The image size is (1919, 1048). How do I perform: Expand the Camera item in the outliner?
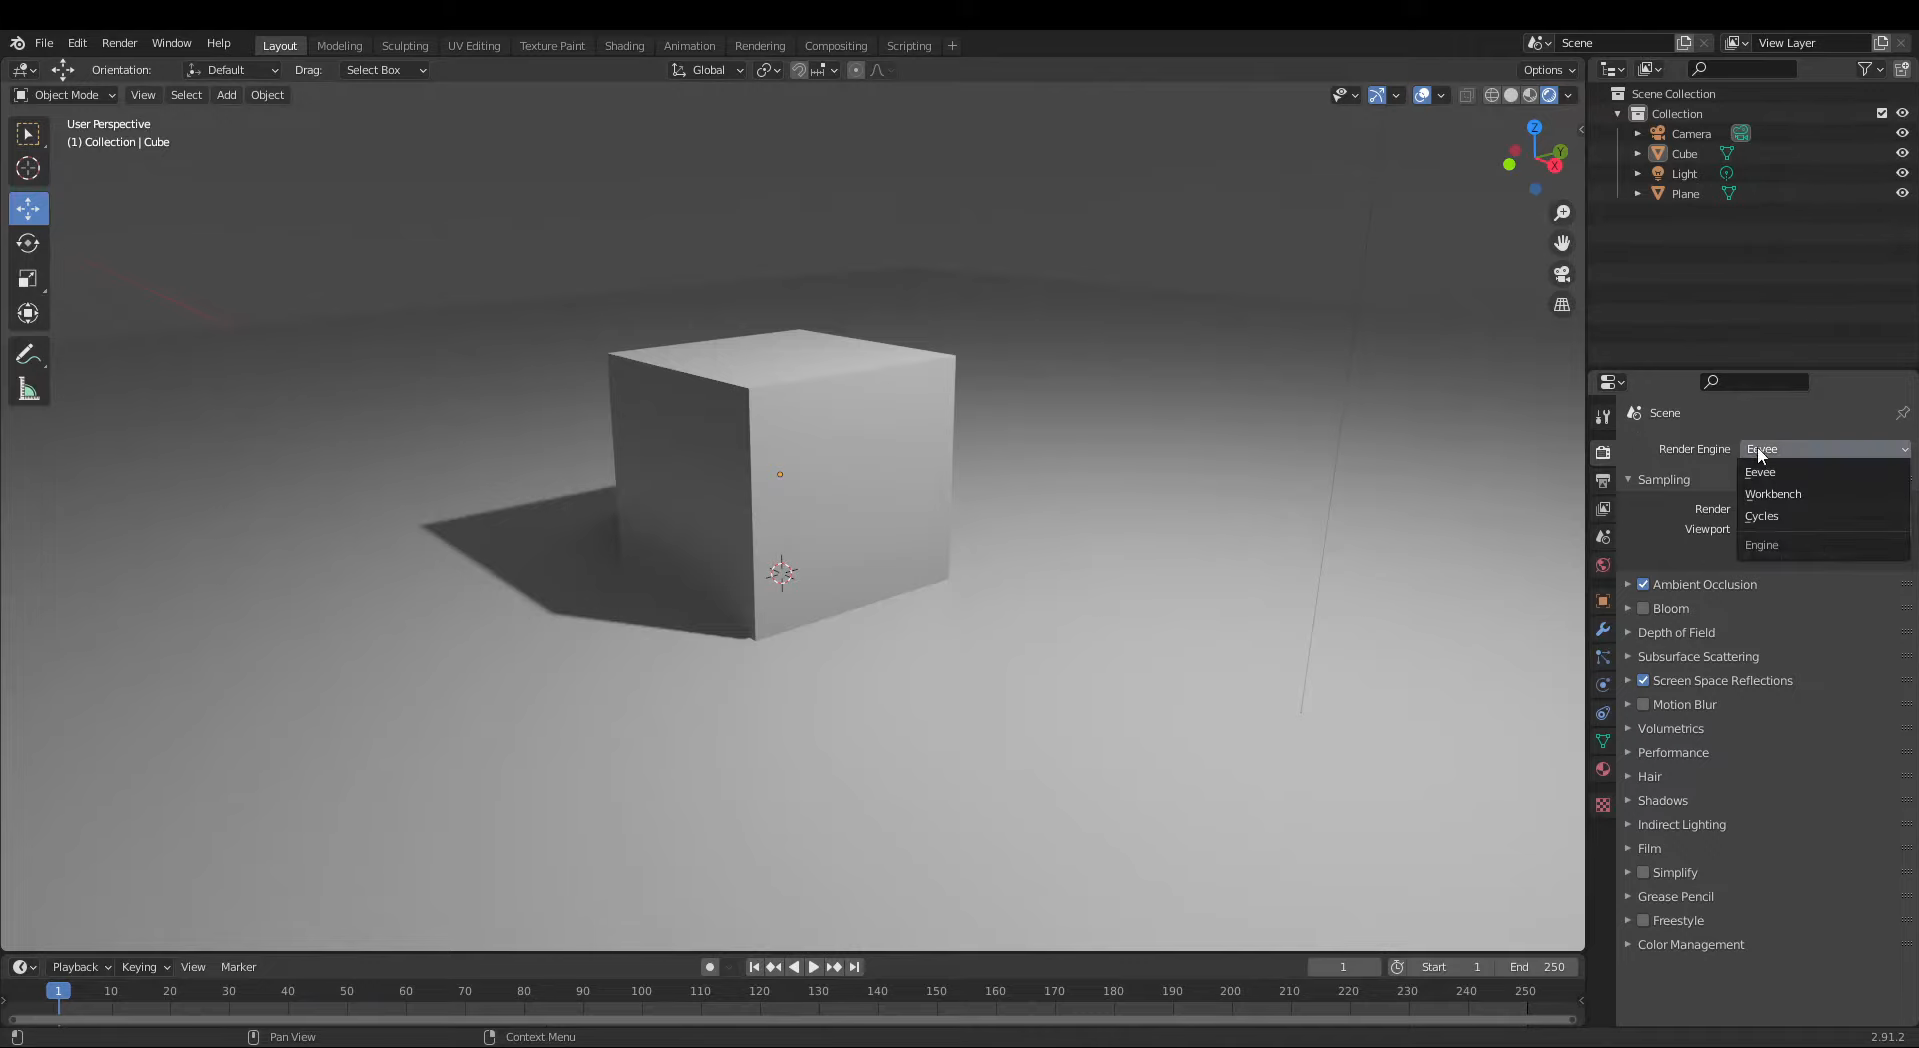1638,134
